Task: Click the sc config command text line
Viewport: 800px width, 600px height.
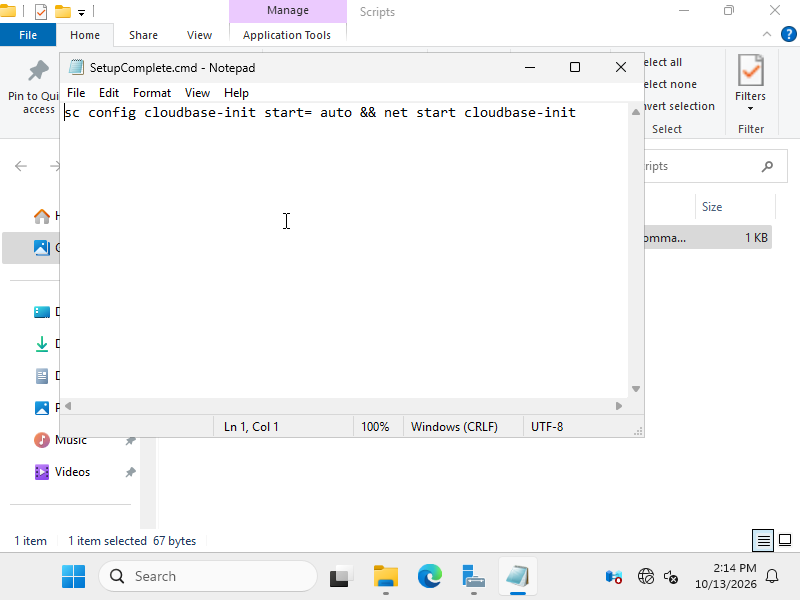Action: (x=320, y=113)
